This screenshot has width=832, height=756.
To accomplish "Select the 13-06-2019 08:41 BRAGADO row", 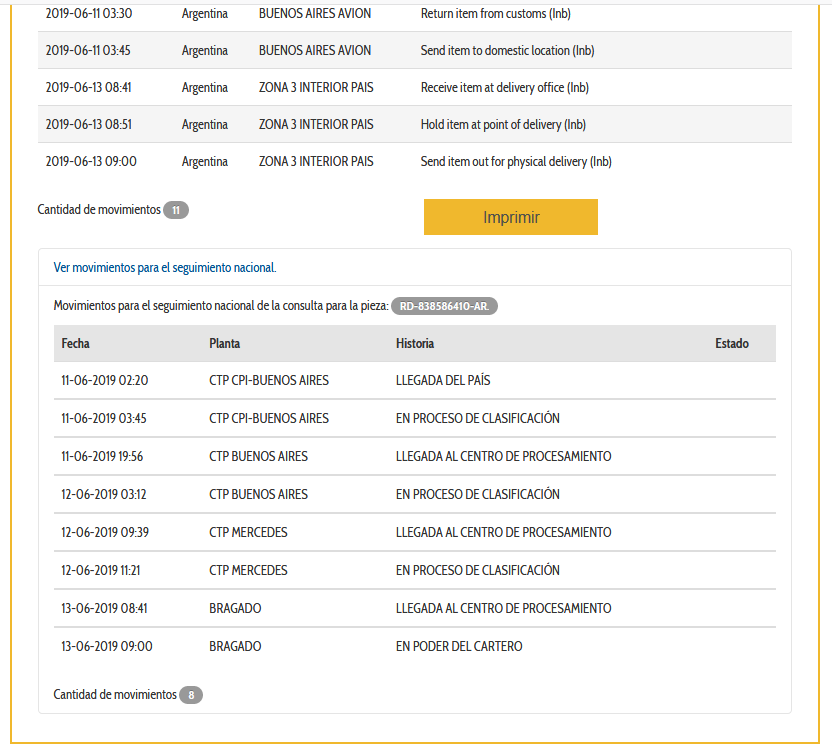I will [414, 608].
